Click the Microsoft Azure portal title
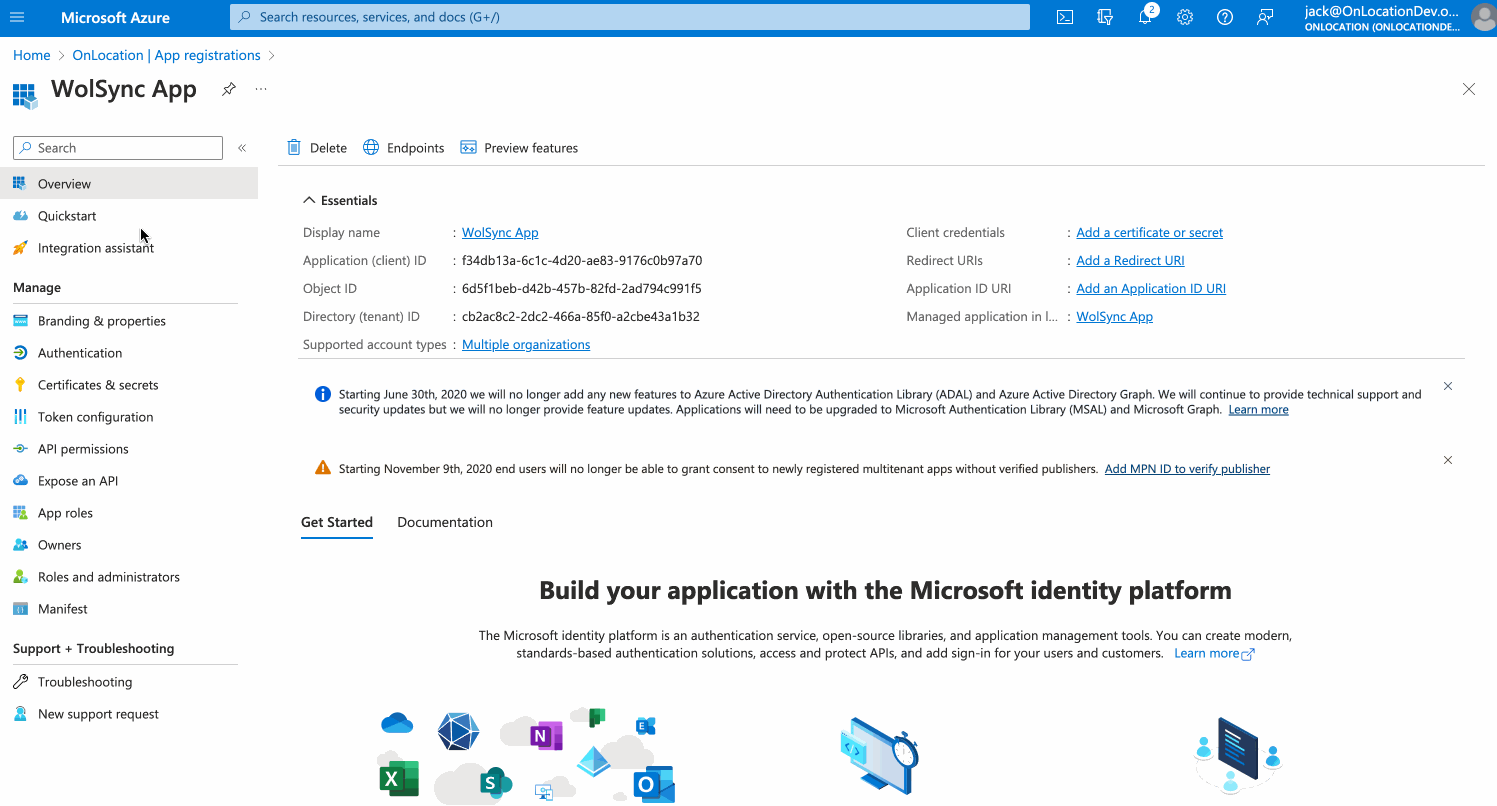Viewport: 1497px width, 806px height. pos(115,18)
